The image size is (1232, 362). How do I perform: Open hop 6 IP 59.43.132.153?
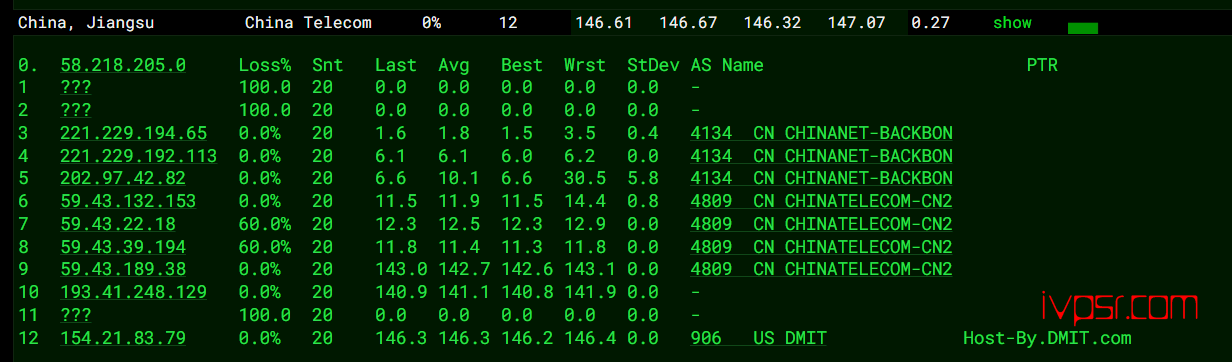[x=128, y=201]
